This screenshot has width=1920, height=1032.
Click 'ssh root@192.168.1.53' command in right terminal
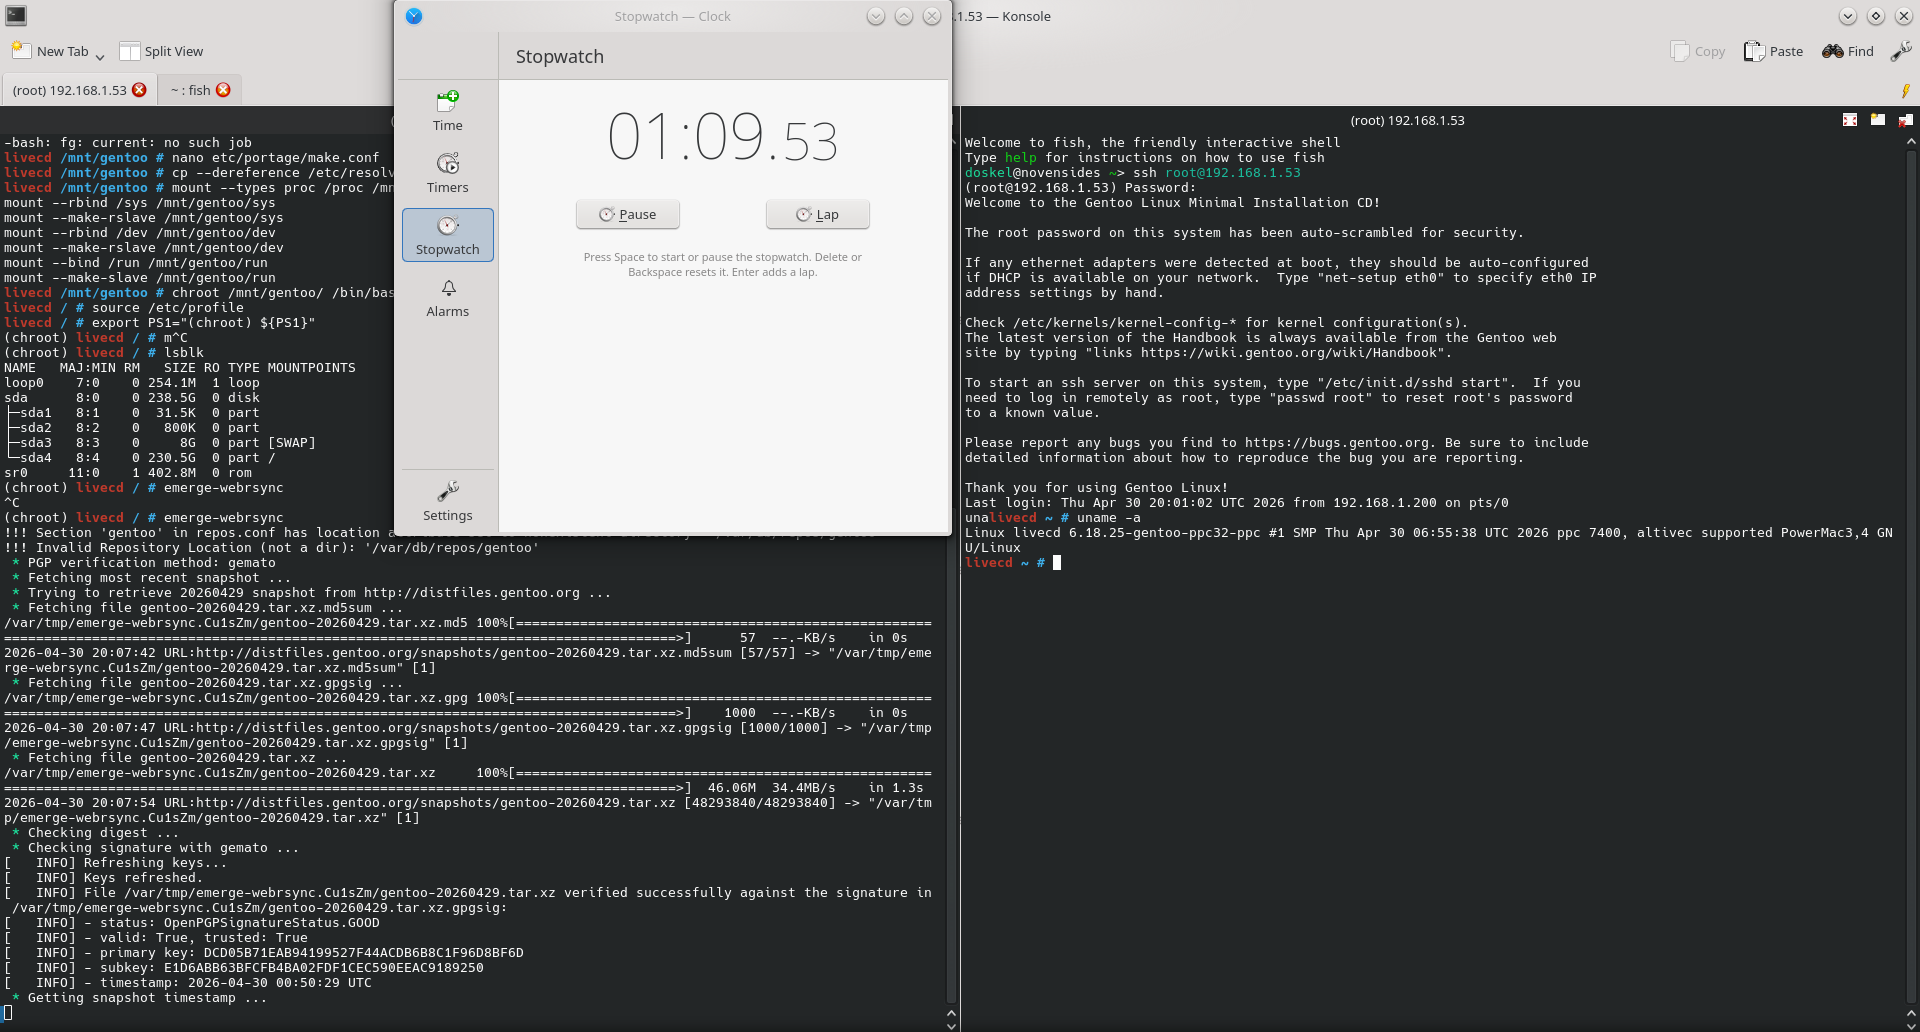(1217, 173)
